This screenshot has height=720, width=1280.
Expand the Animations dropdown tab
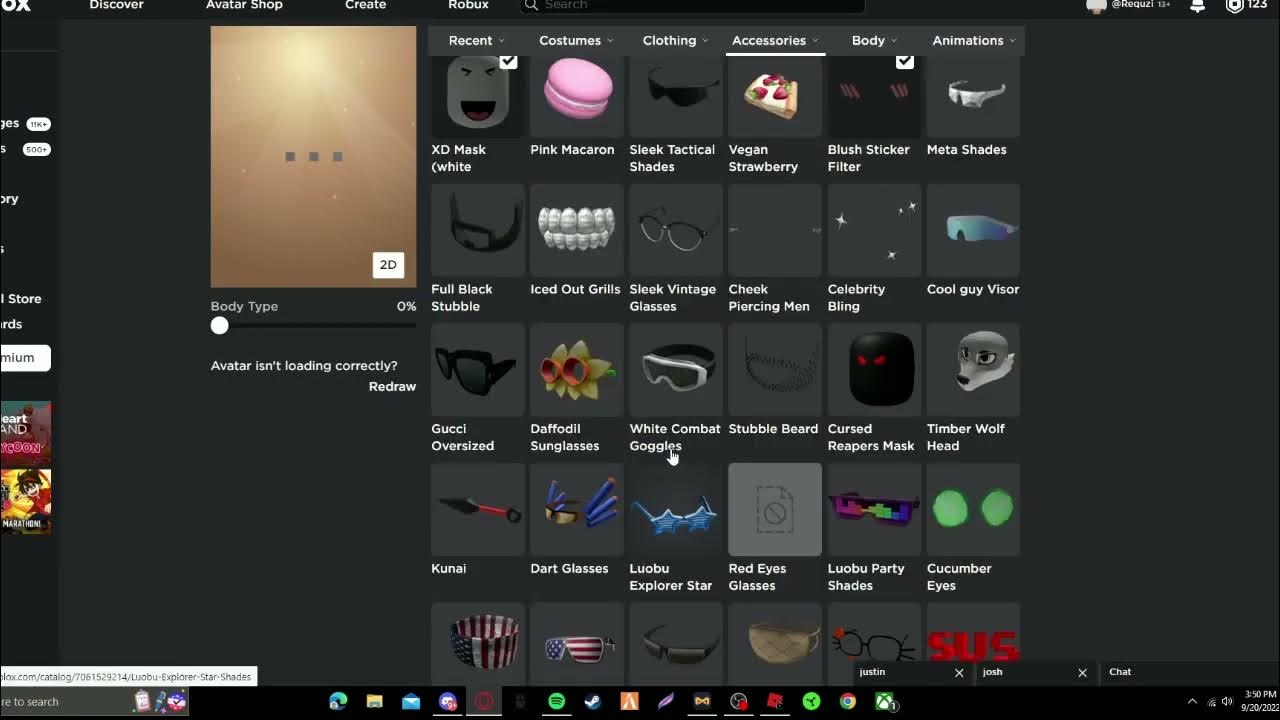[973, 40]
